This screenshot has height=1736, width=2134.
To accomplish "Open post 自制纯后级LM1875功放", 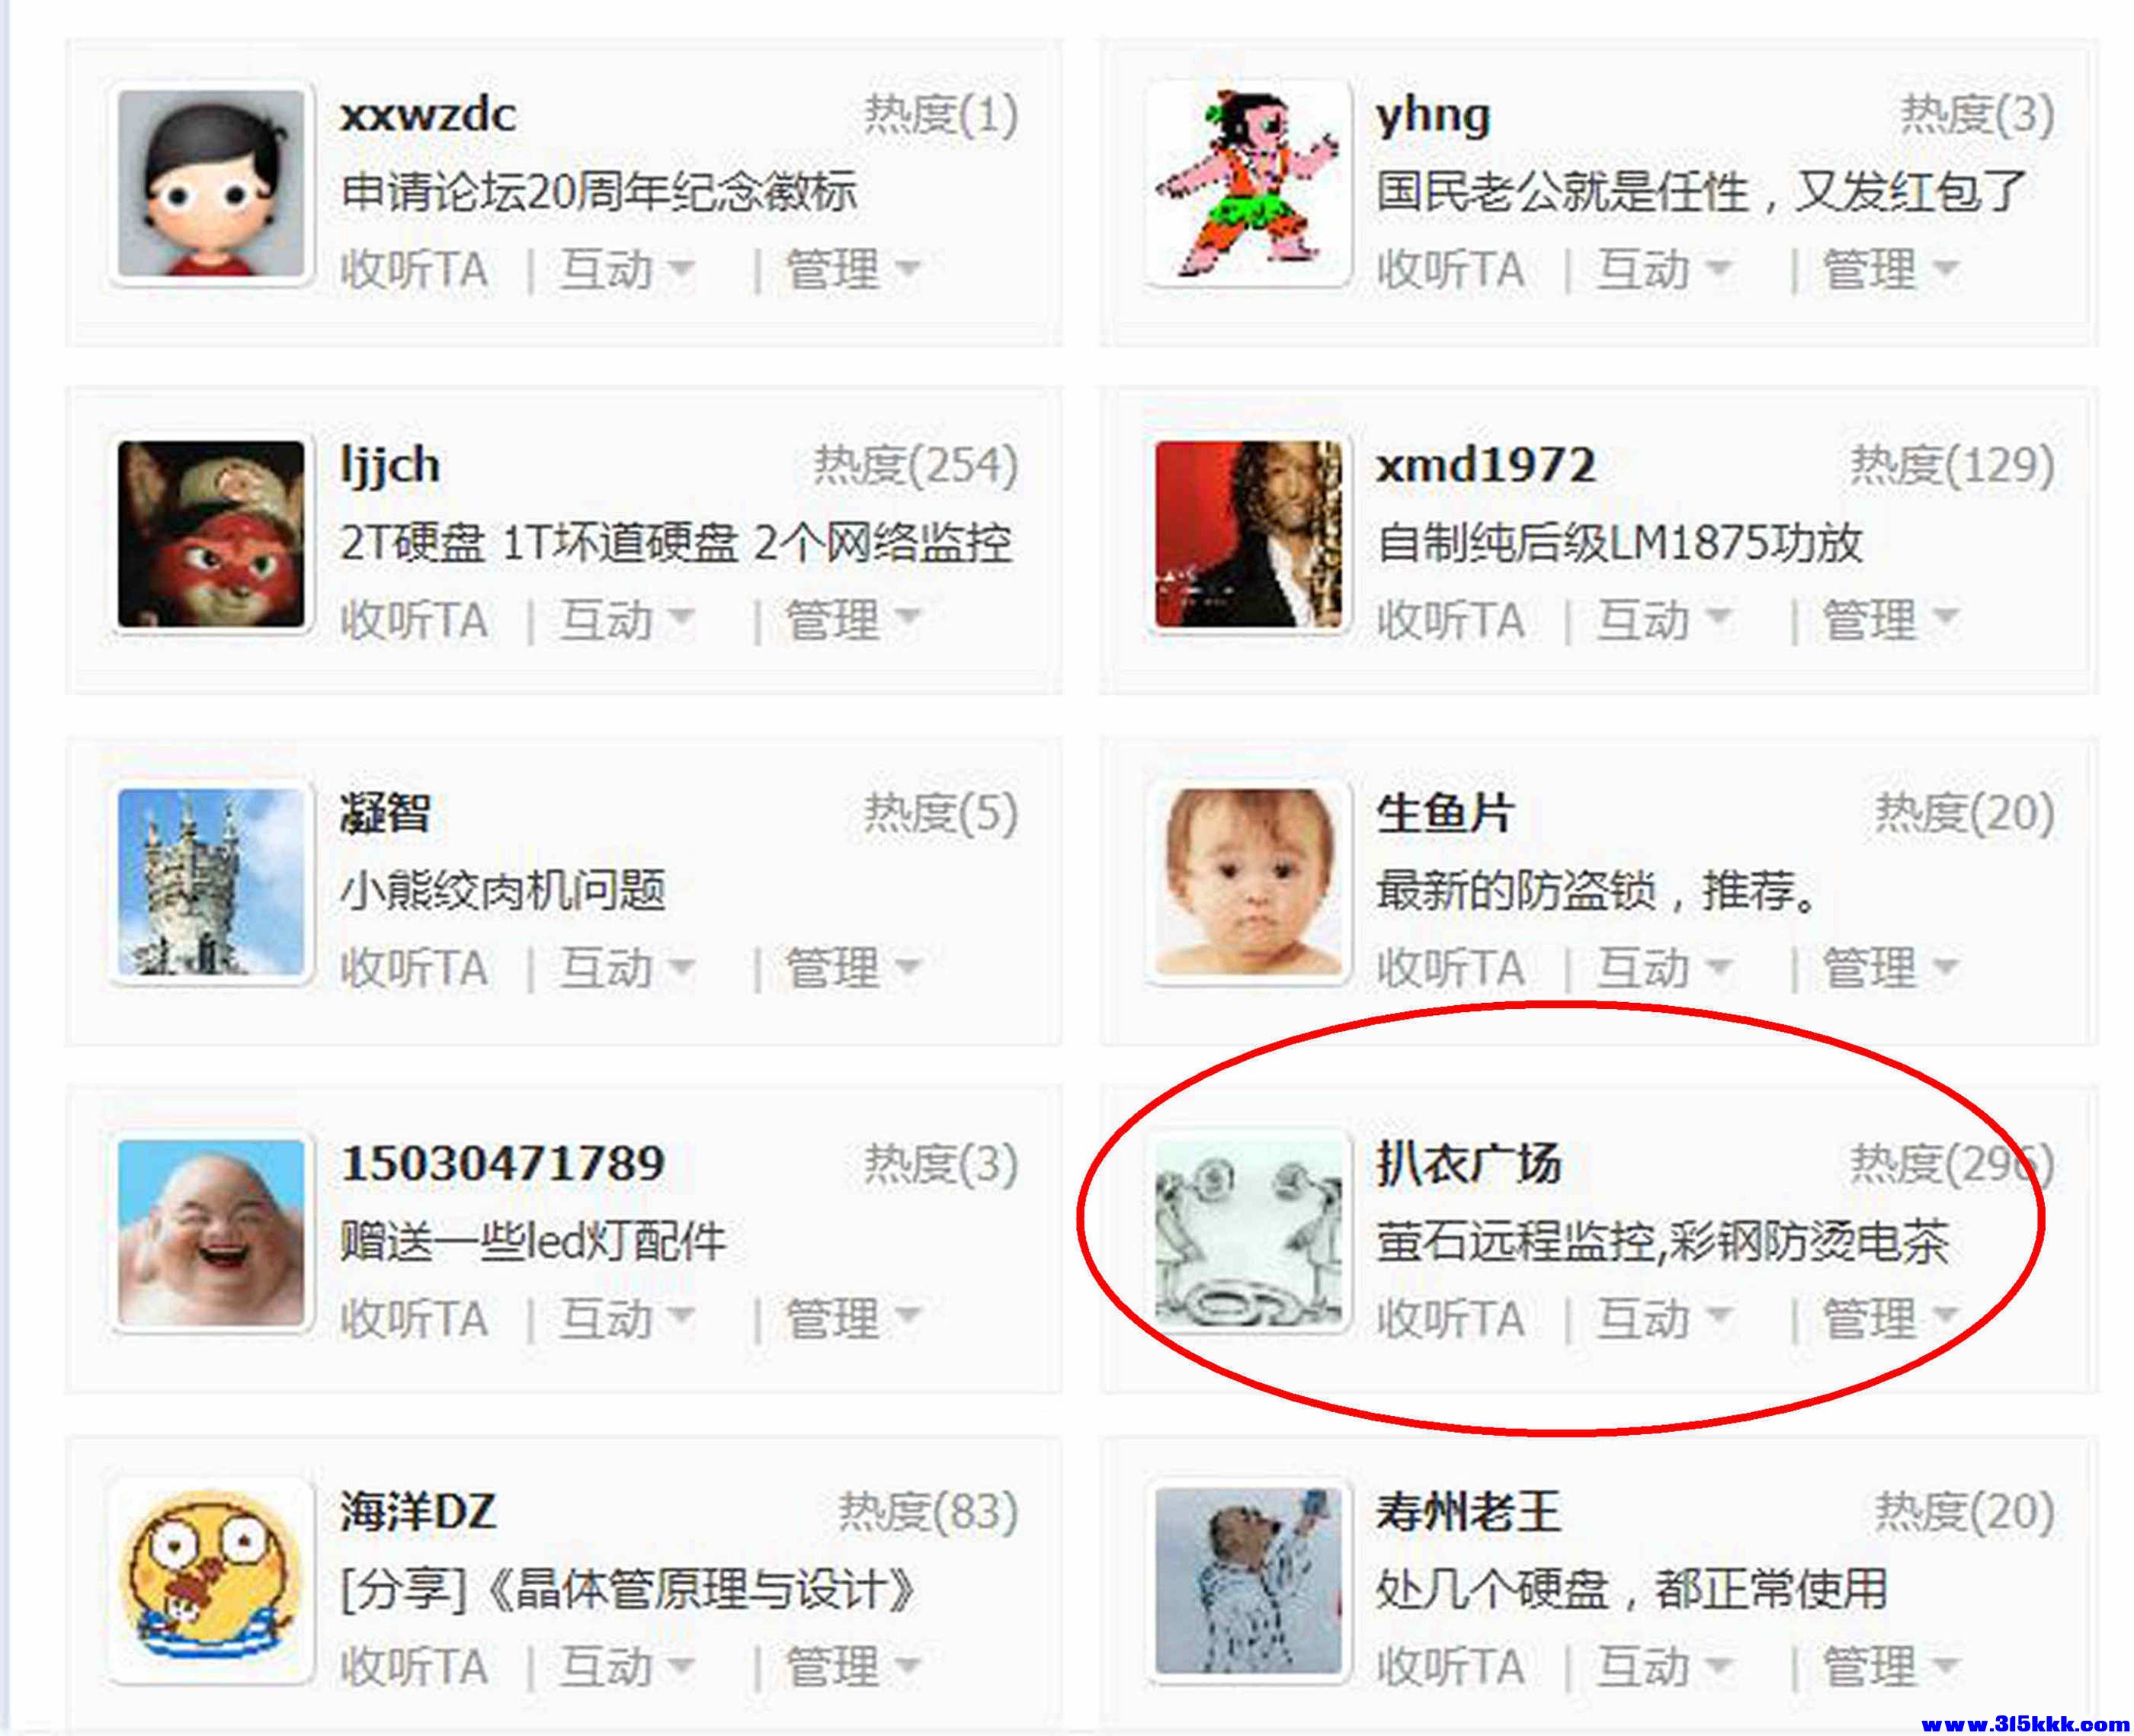I will 1619,543.
